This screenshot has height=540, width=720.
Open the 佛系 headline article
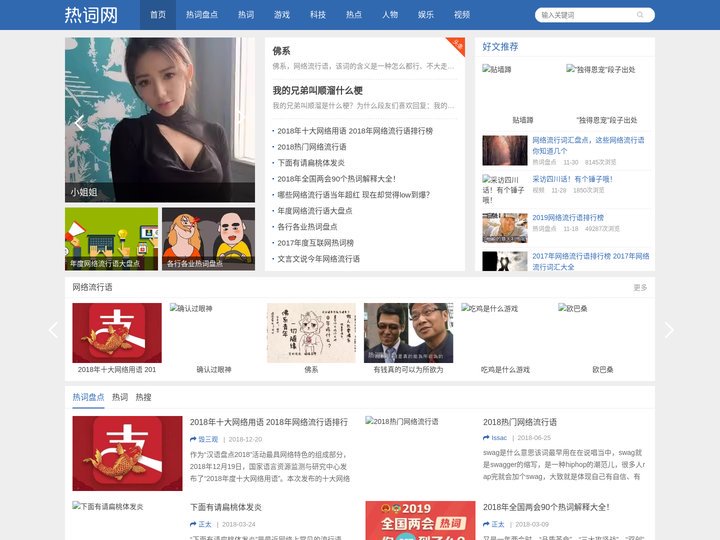pyautogui.click(x=281, y=51)
